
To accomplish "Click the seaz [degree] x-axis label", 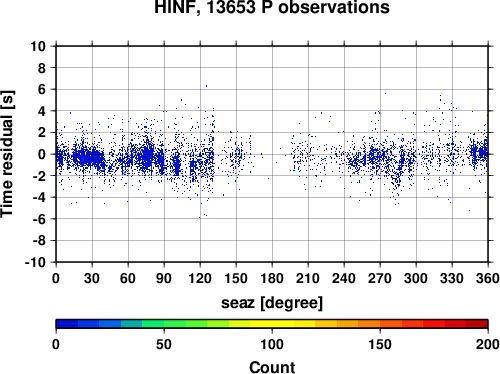I will click(272, 303).
